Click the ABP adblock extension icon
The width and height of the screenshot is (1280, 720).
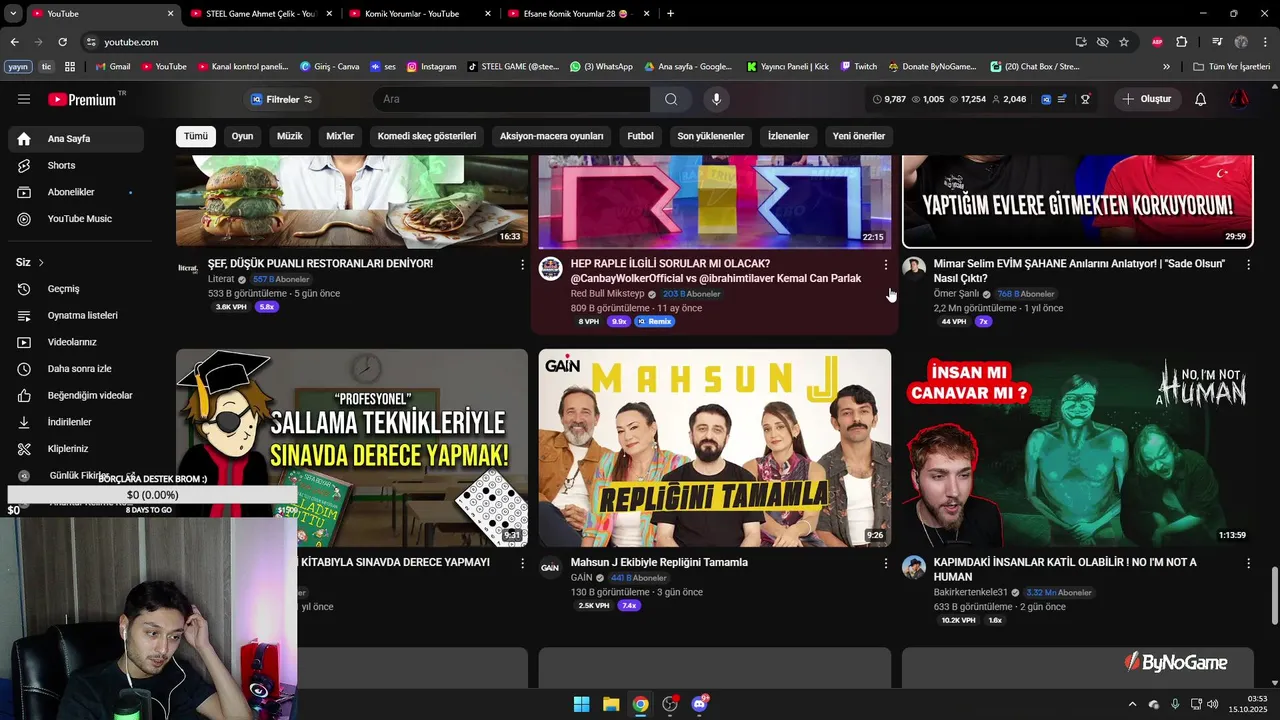pyautogui.click(x=1157, y=42)
